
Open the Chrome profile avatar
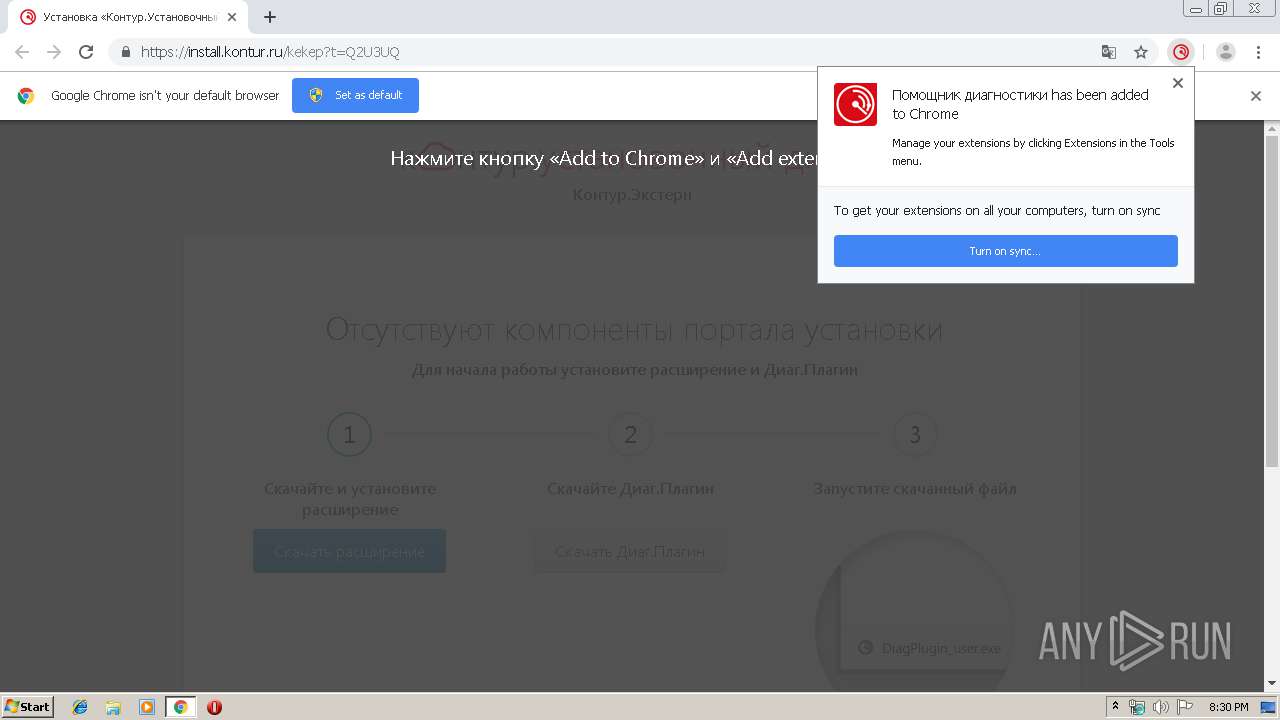[x=1226, y=52]
